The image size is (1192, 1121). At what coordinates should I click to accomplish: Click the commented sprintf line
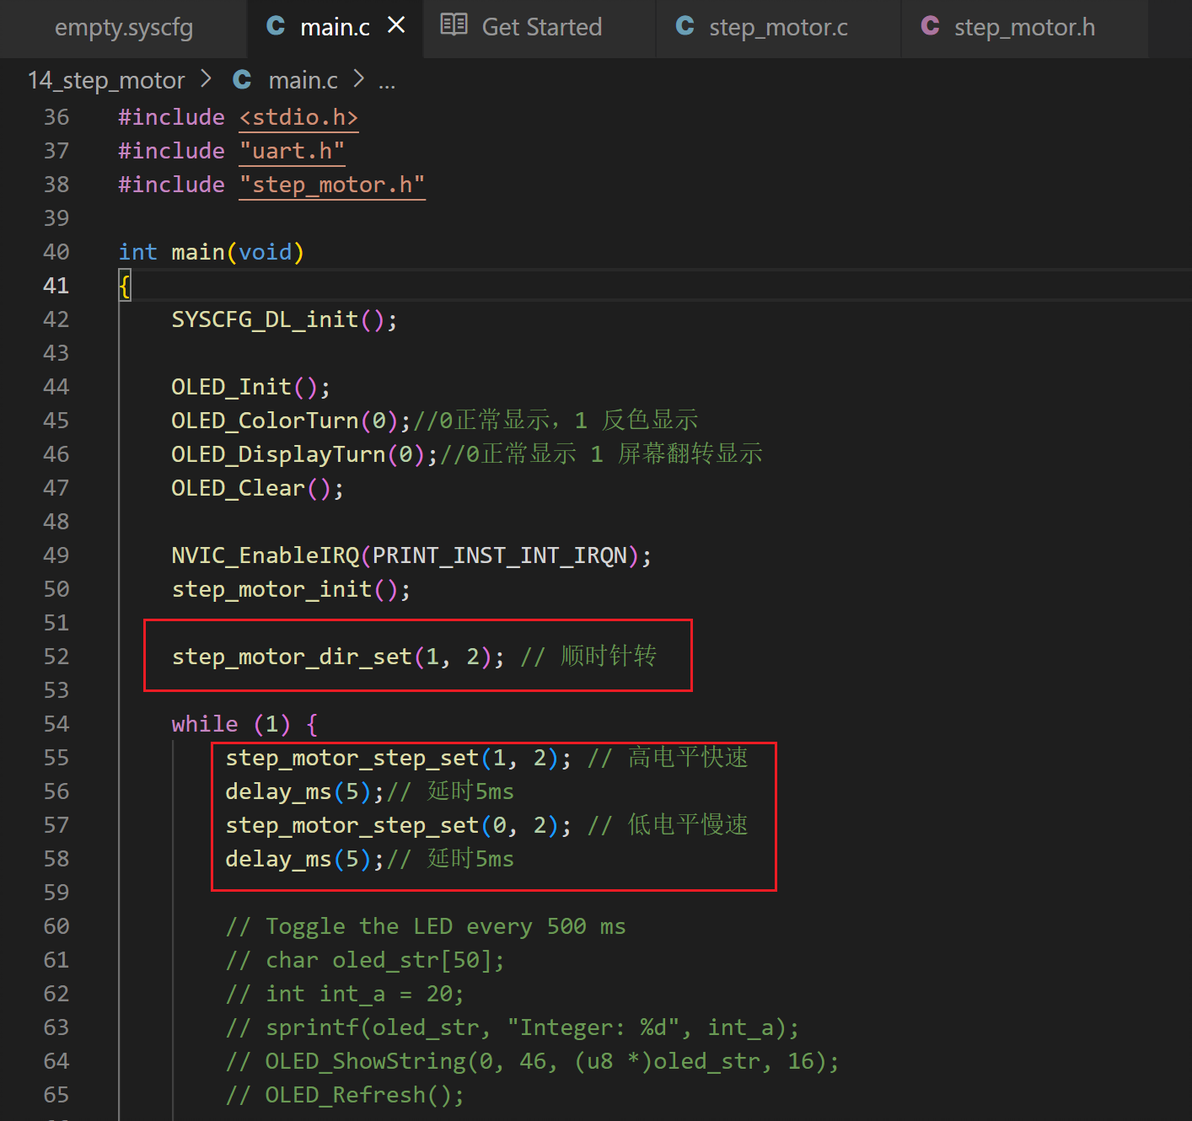(x=512, y=1028)
